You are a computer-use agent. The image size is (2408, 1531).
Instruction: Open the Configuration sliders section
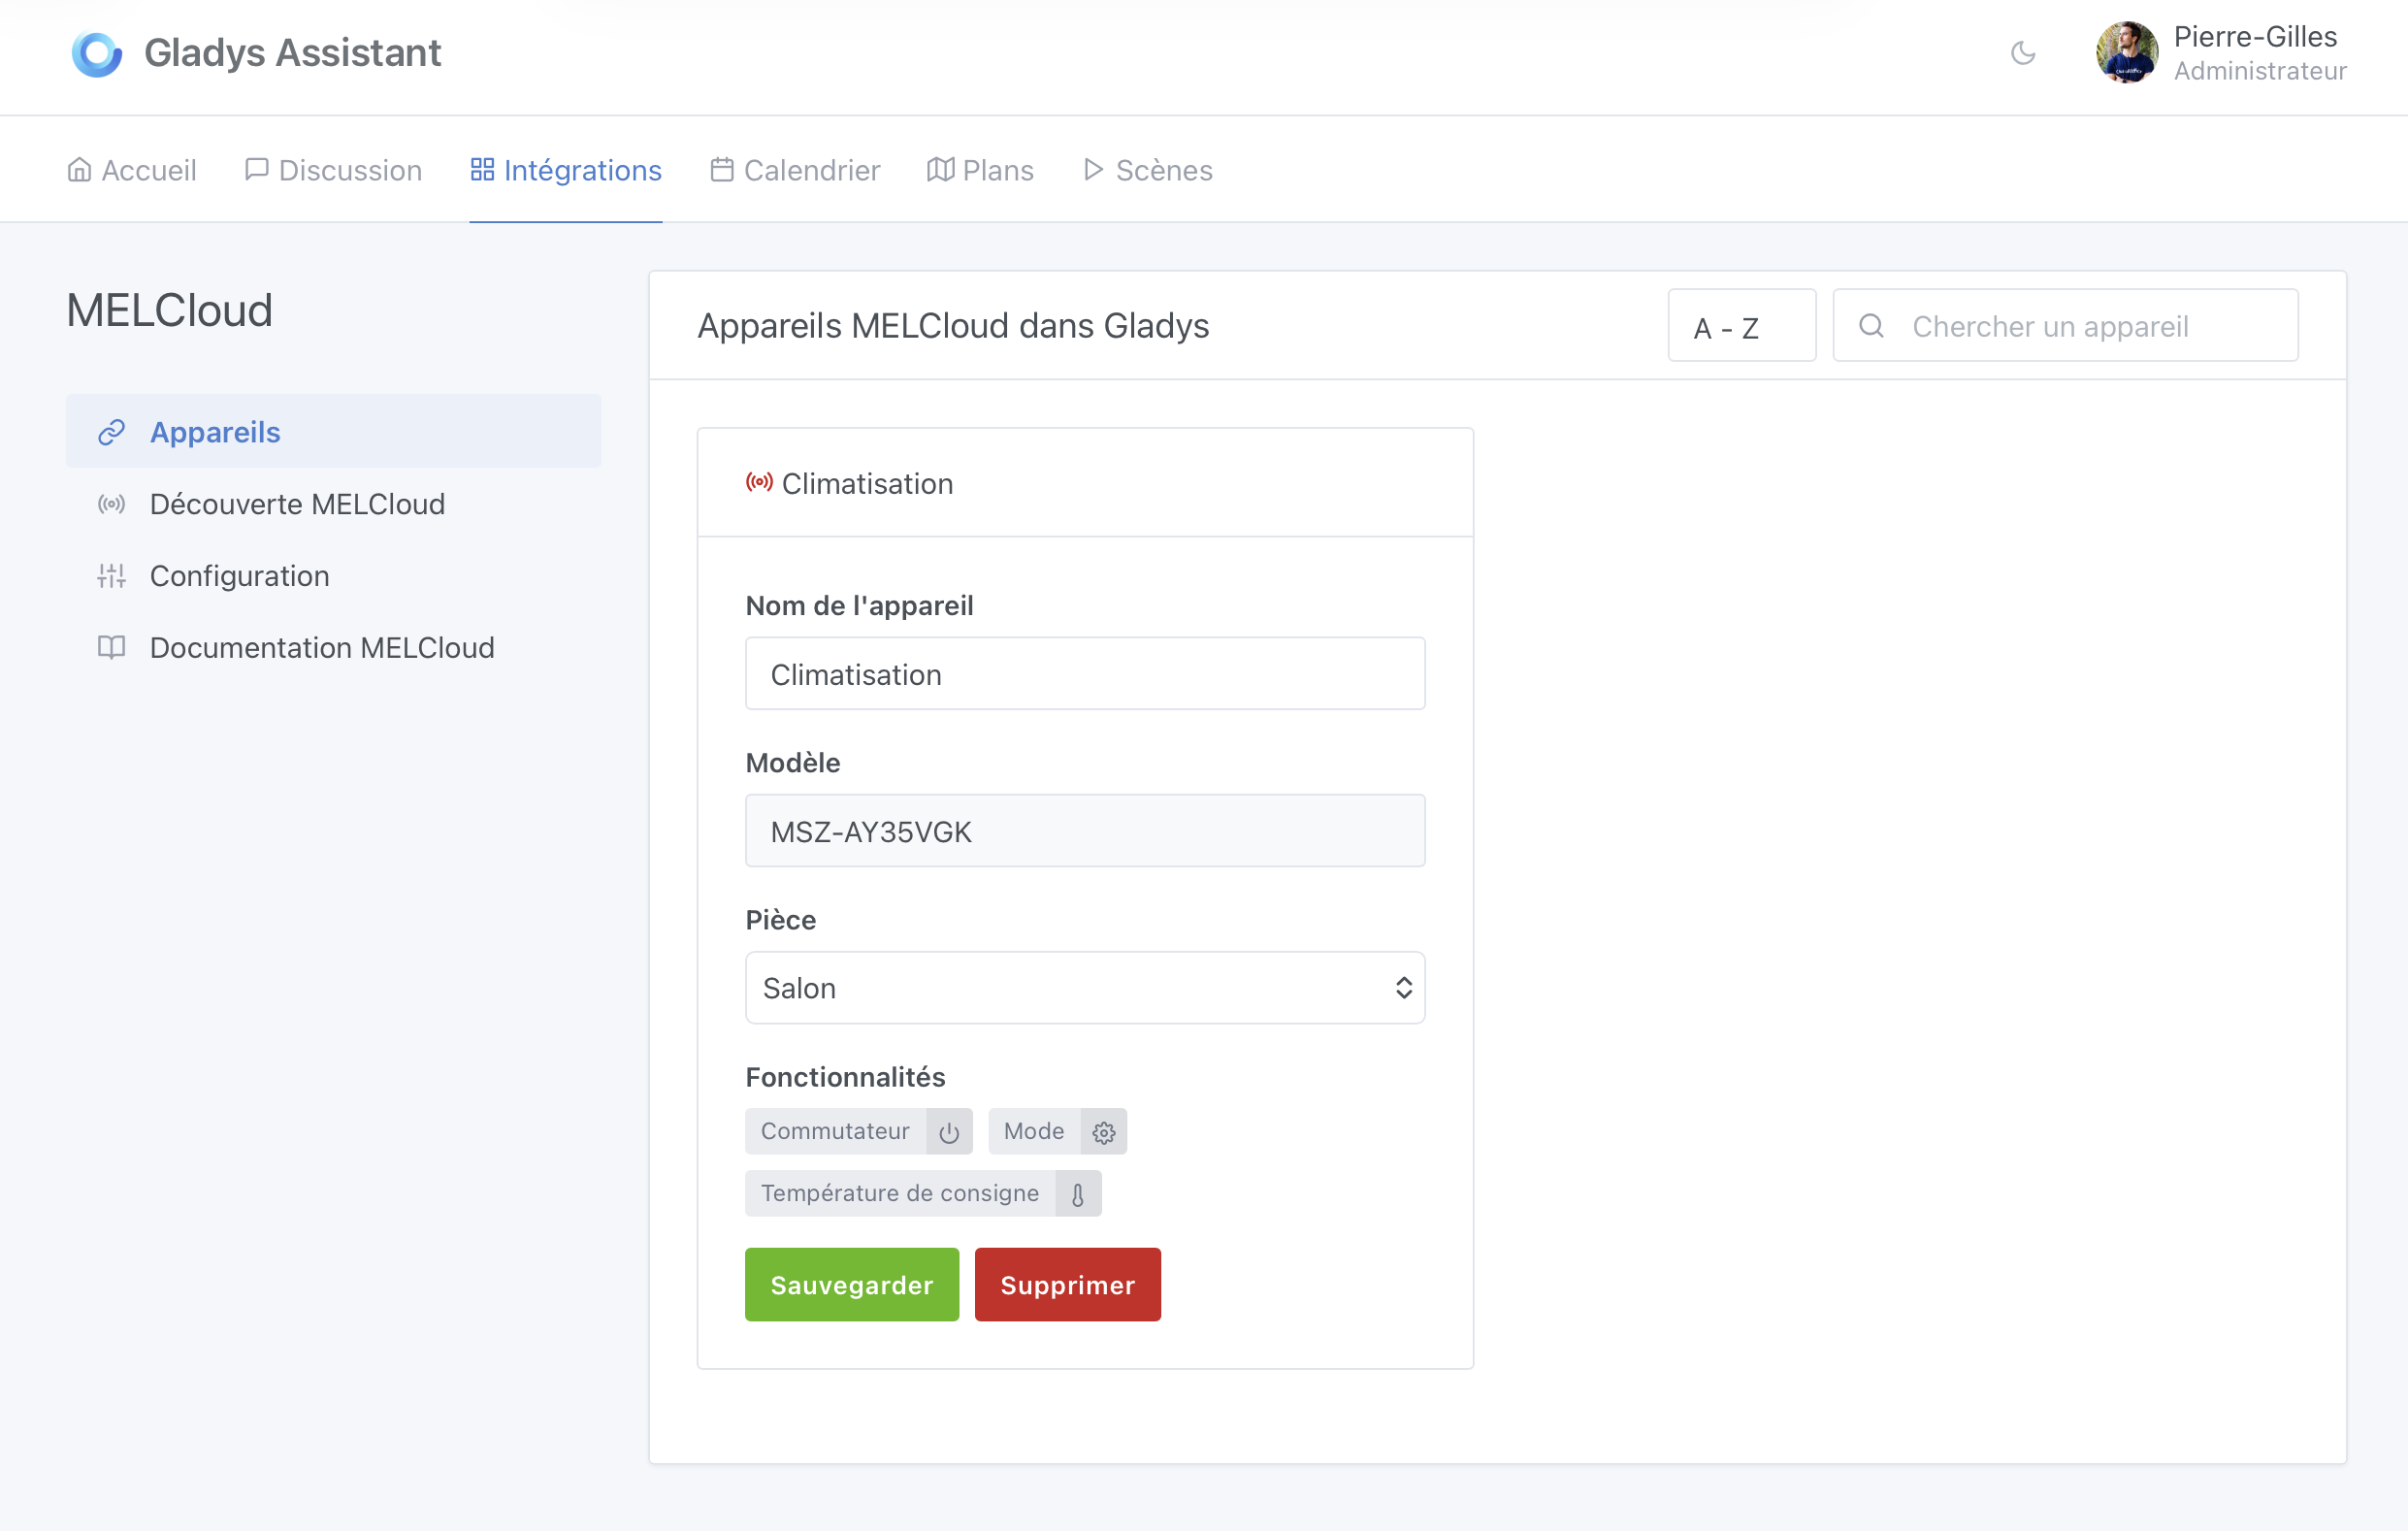click(111, 575)
